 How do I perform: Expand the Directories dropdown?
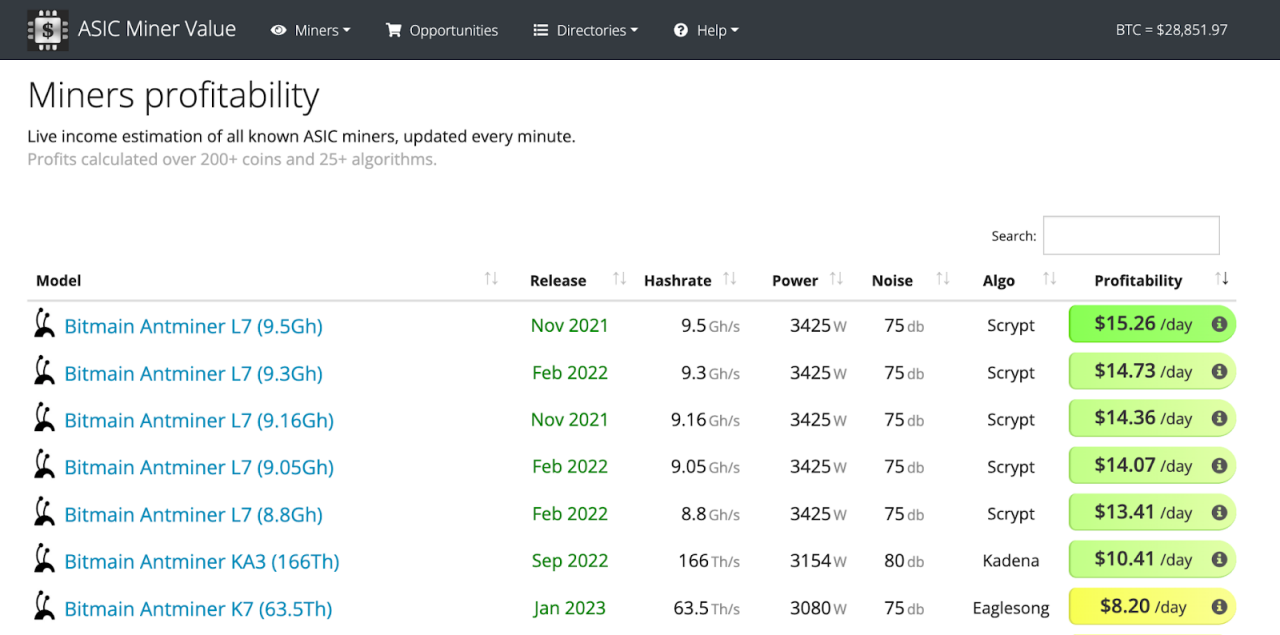click(586, 30)
